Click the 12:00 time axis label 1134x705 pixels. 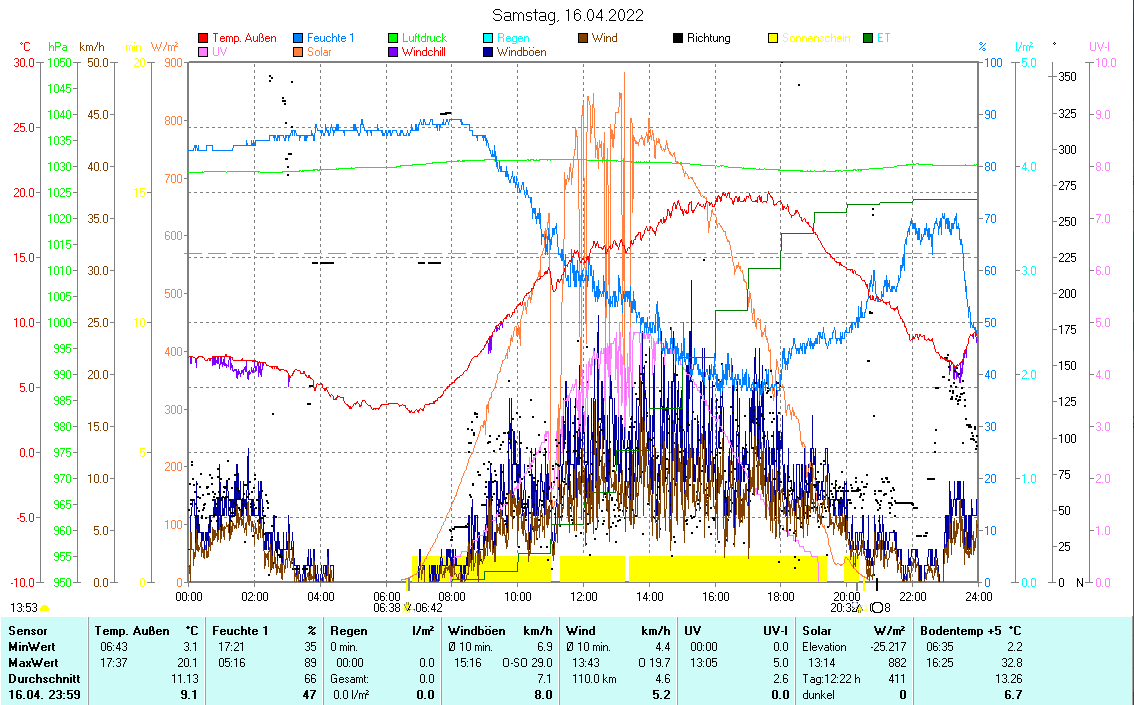pyautogui.click(x=584, y=597)
